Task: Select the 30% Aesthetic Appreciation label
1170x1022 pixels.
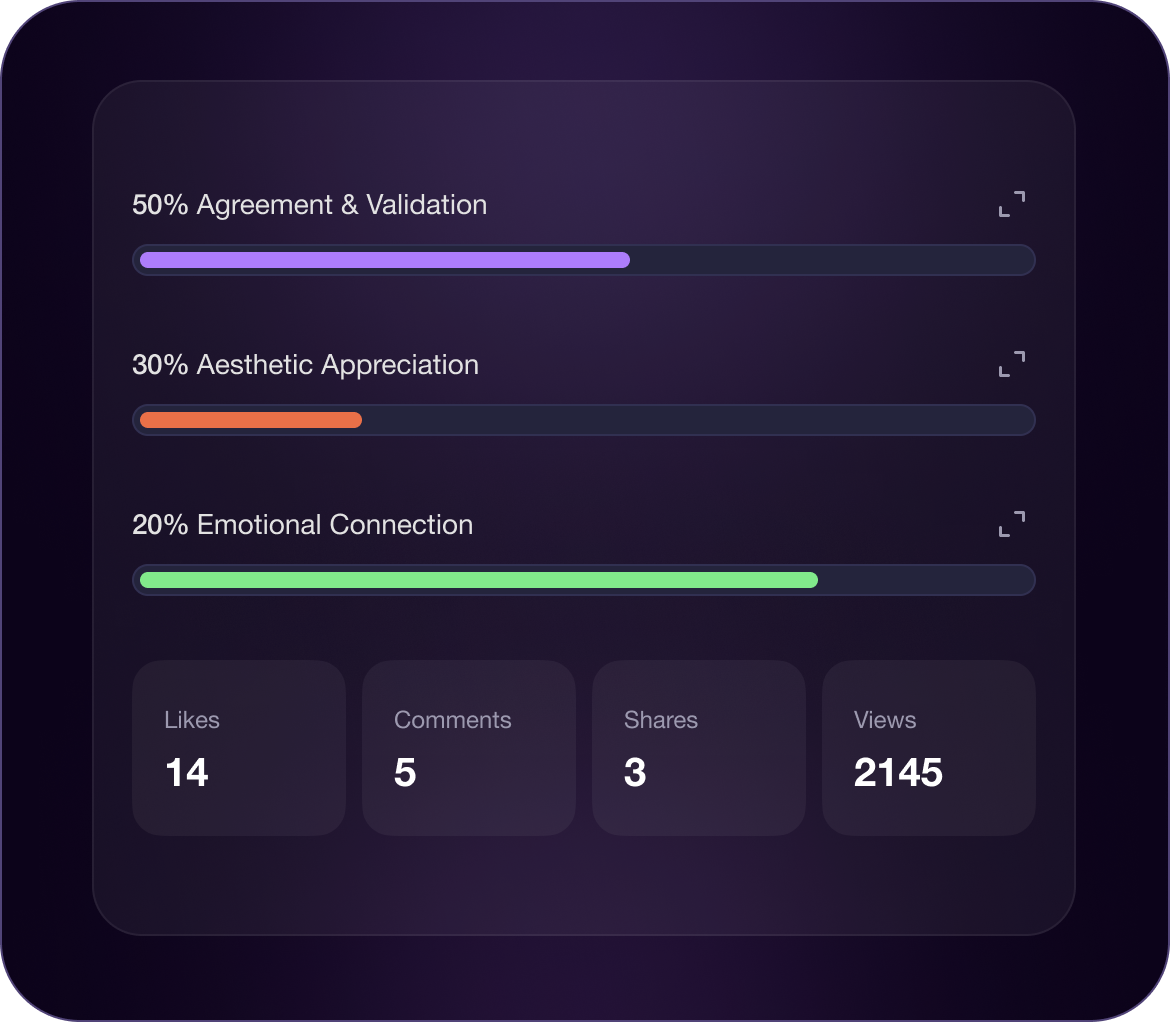Action: [x=305, y=365]
